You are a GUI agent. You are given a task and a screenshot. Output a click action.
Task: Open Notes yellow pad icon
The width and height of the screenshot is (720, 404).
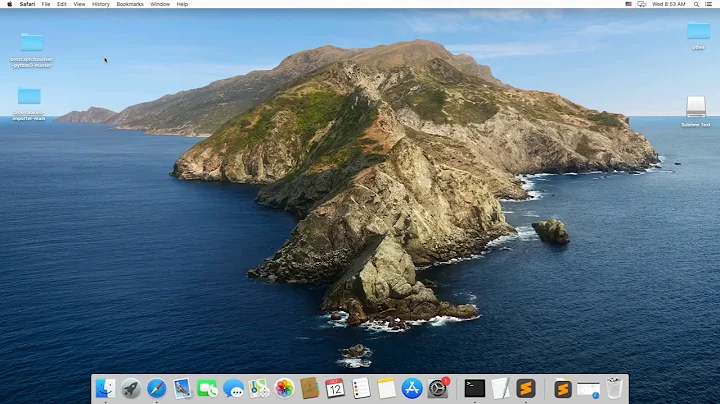tap(387, 388)
